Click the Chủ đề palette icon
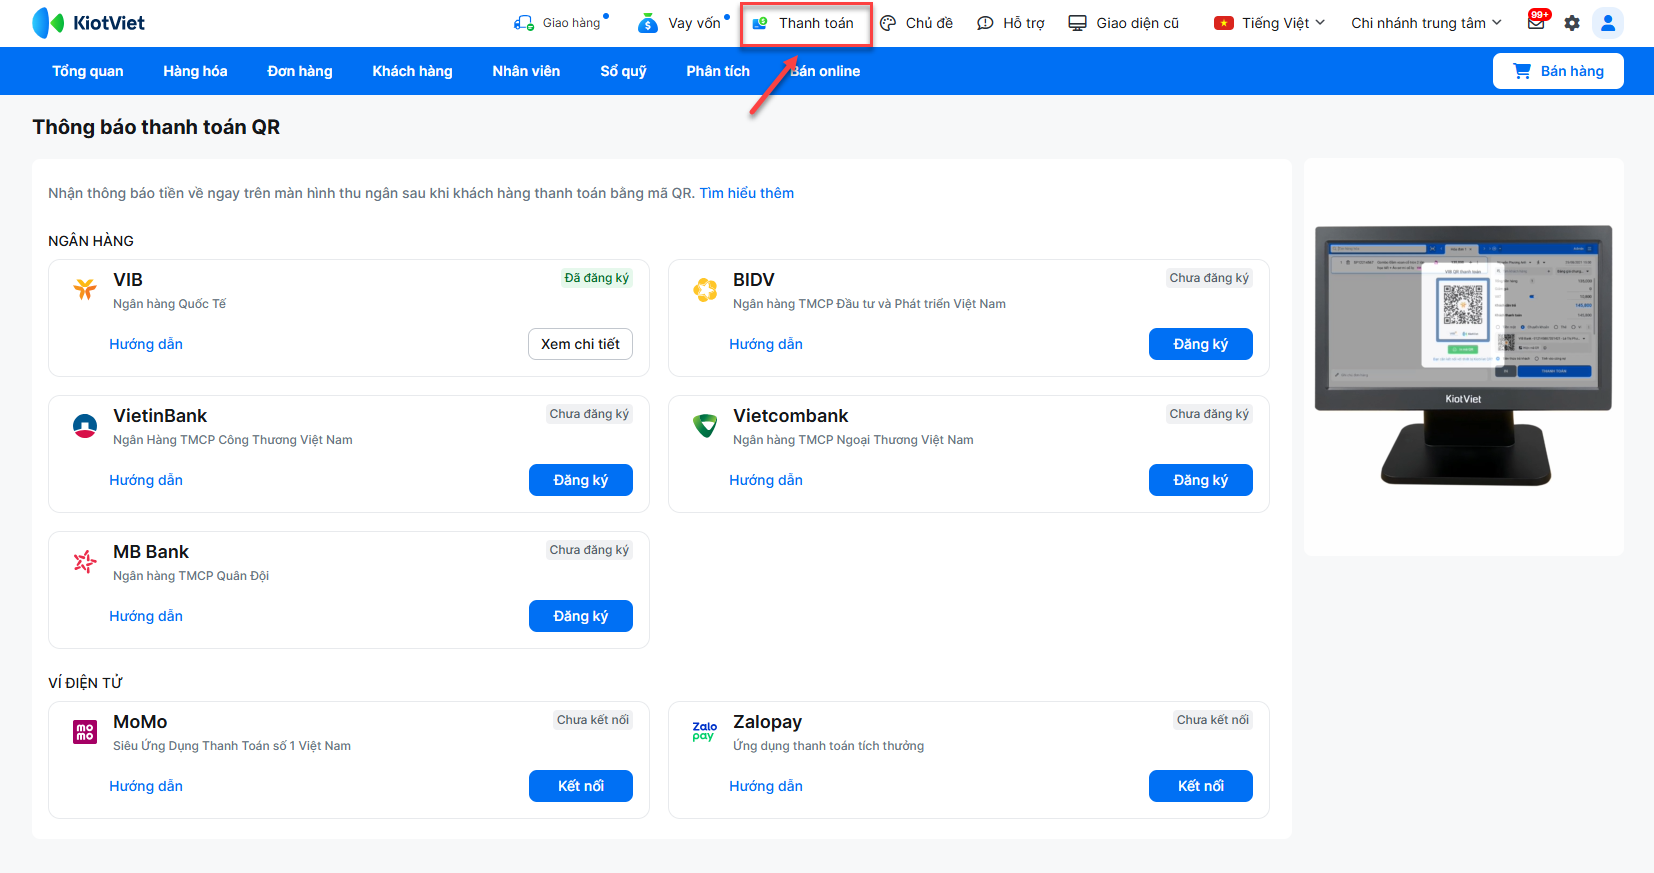 [888, 23]
